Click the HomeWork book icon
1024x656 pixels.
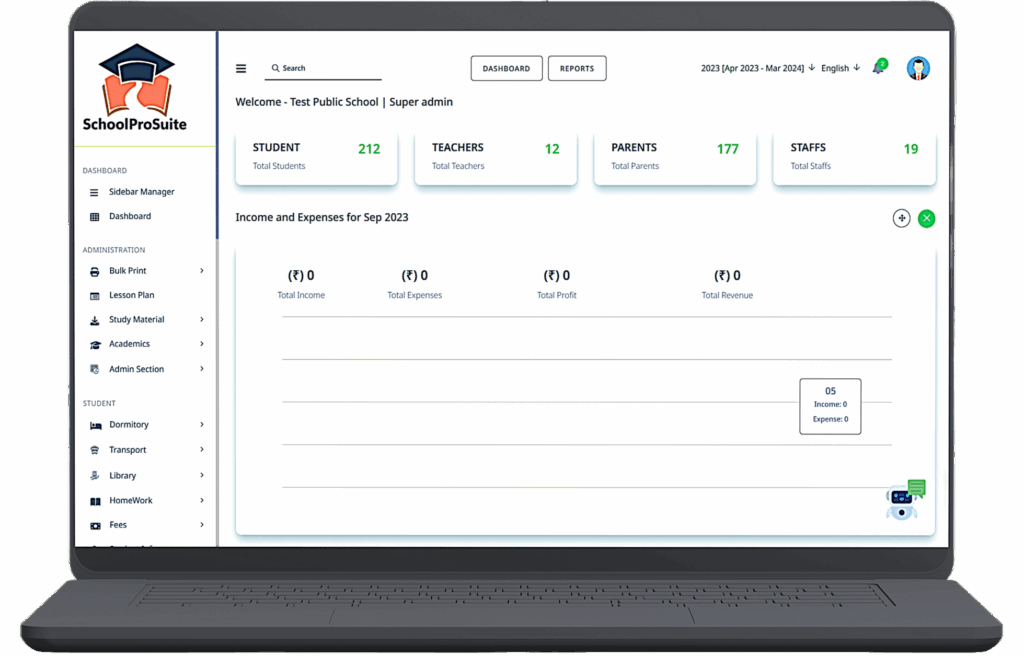tap(95, 501)
